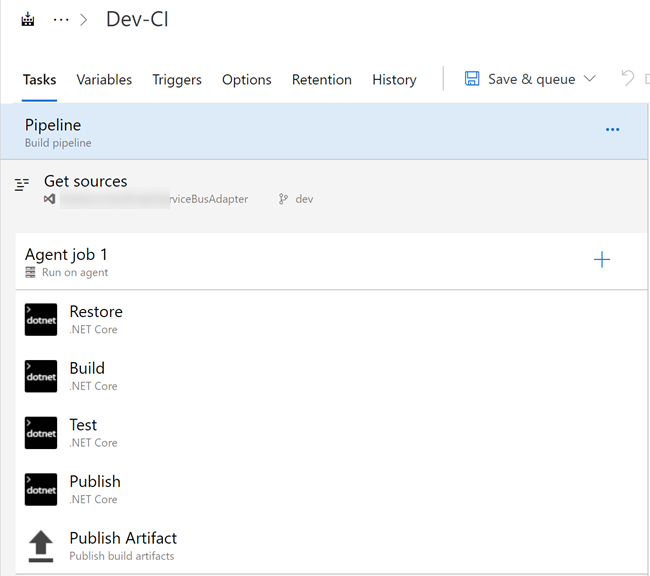Viewport: 650px width, 576px height.
Task: Click the Azure Pipelines icon in breadcrumb
Action: point(27,20)
